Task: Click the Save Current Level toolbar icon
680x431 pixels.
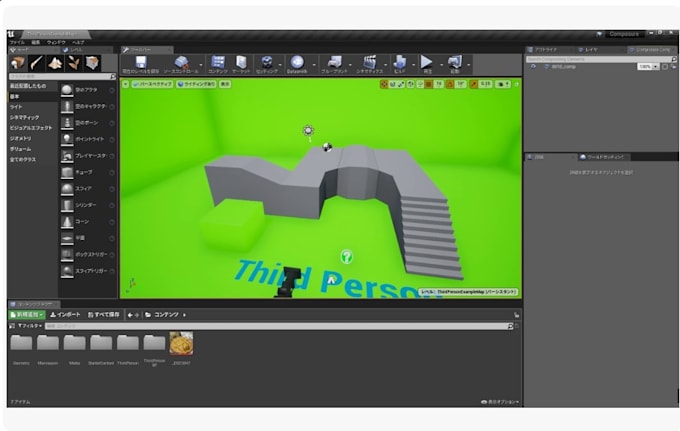Action: click(141, 62)
